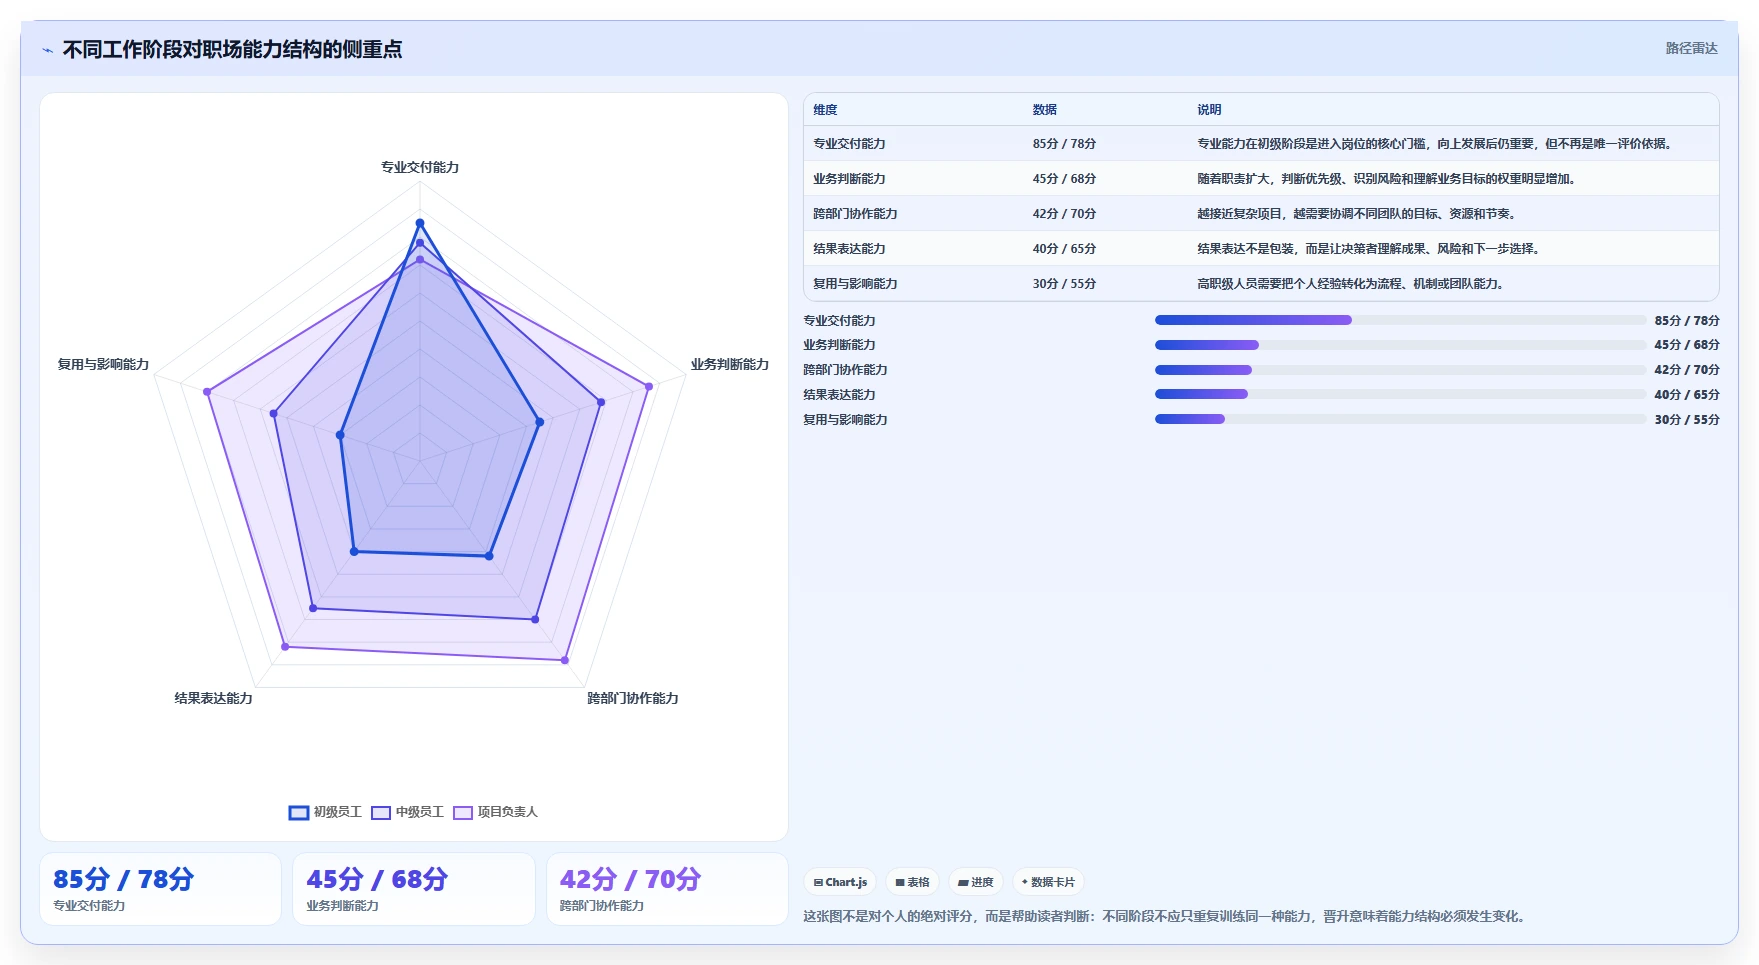The height and width of the screenshot is (965, 1759).
Task: Click the description starting 随着职责扩大
Action: coord(1389,179)
